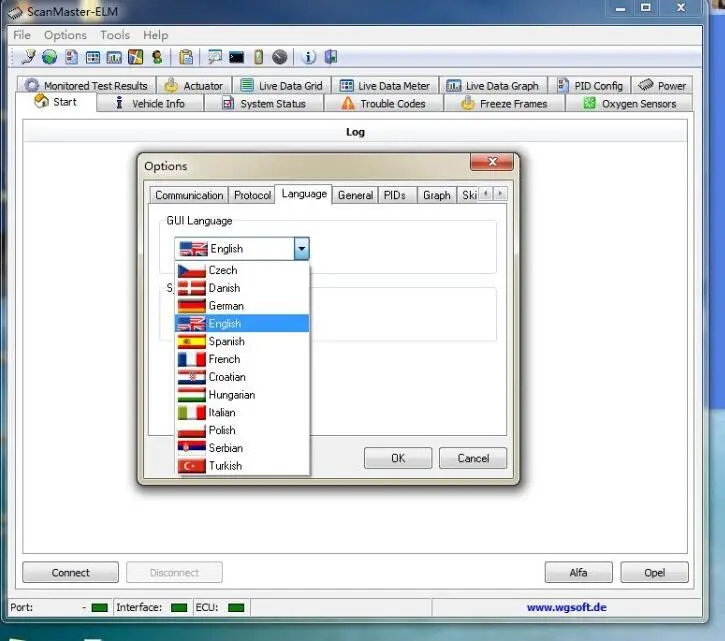The image size is (725, 641).
Task: Open the Freeze Frames tab
Action: 504,104
